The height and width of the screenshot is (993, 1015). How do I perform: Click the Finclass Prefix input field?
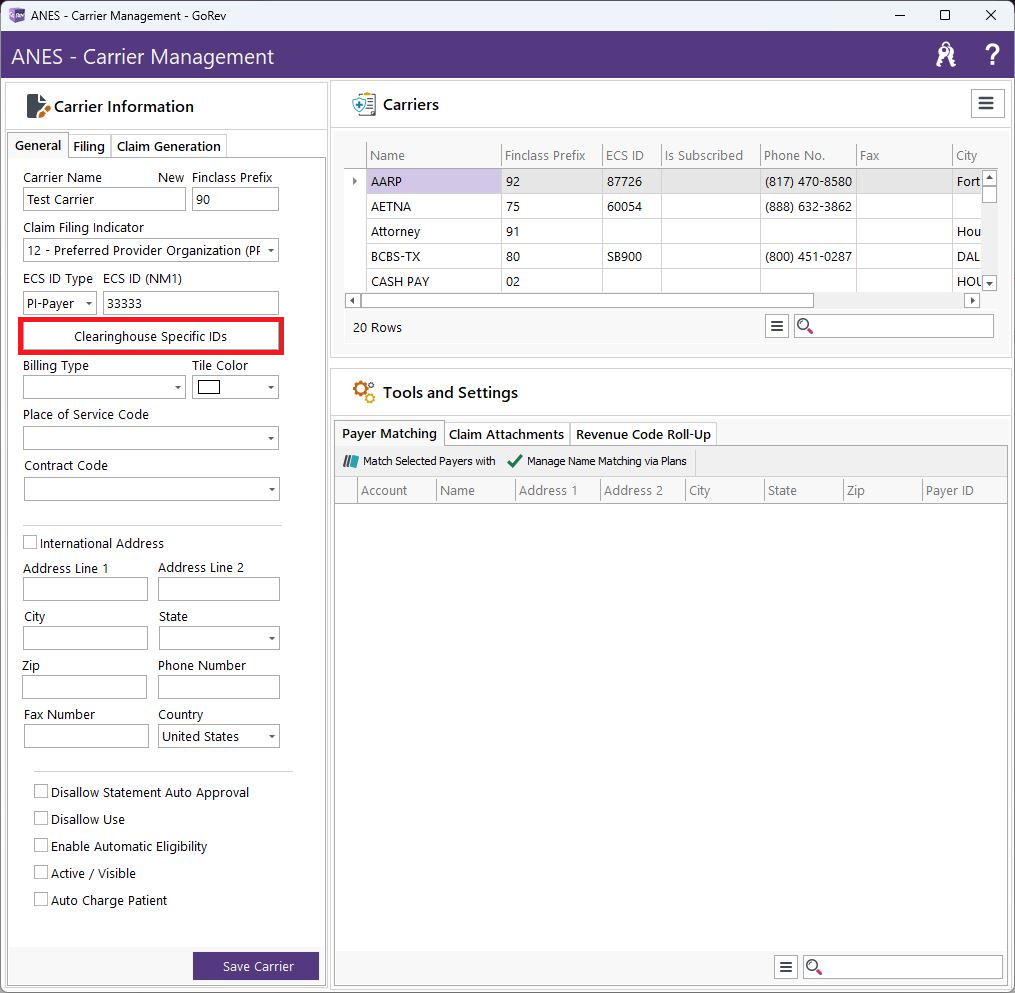(236, 199)
